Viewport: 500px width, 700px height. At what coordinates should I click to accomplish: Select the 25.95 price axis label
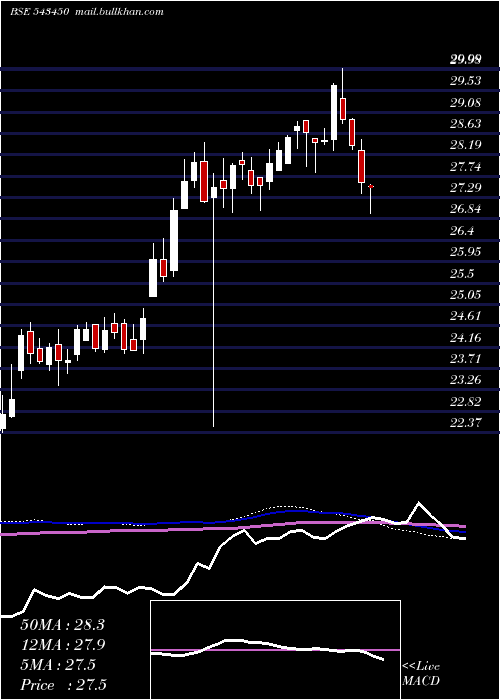point(466,252)
